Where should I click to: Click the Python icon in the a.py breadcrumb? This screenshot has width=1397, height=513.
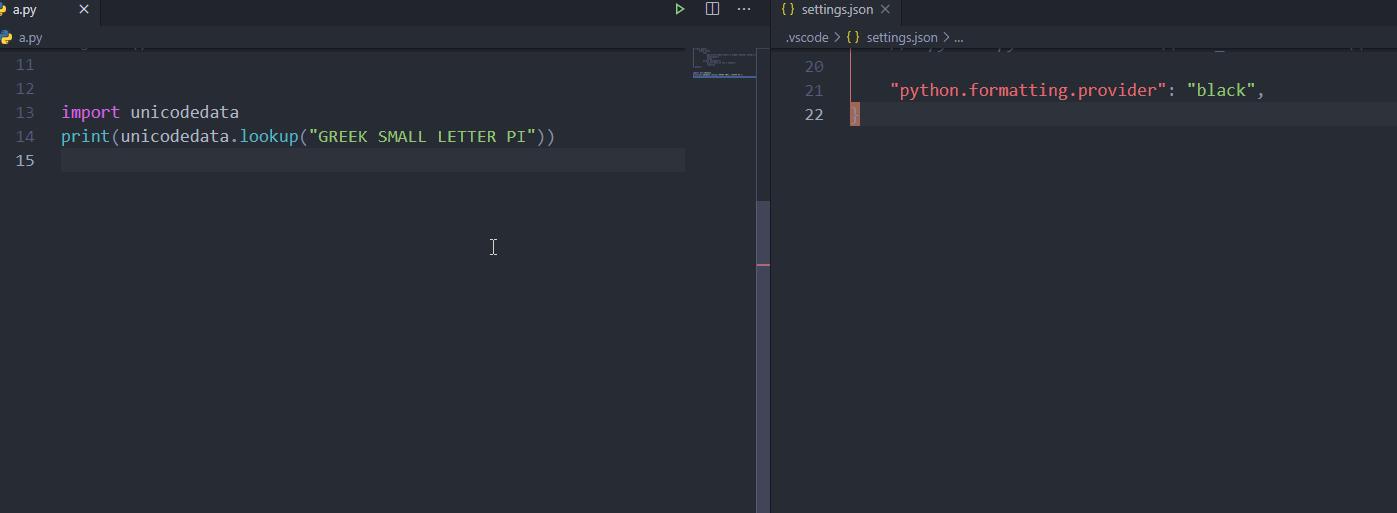[x=7, y=38]
